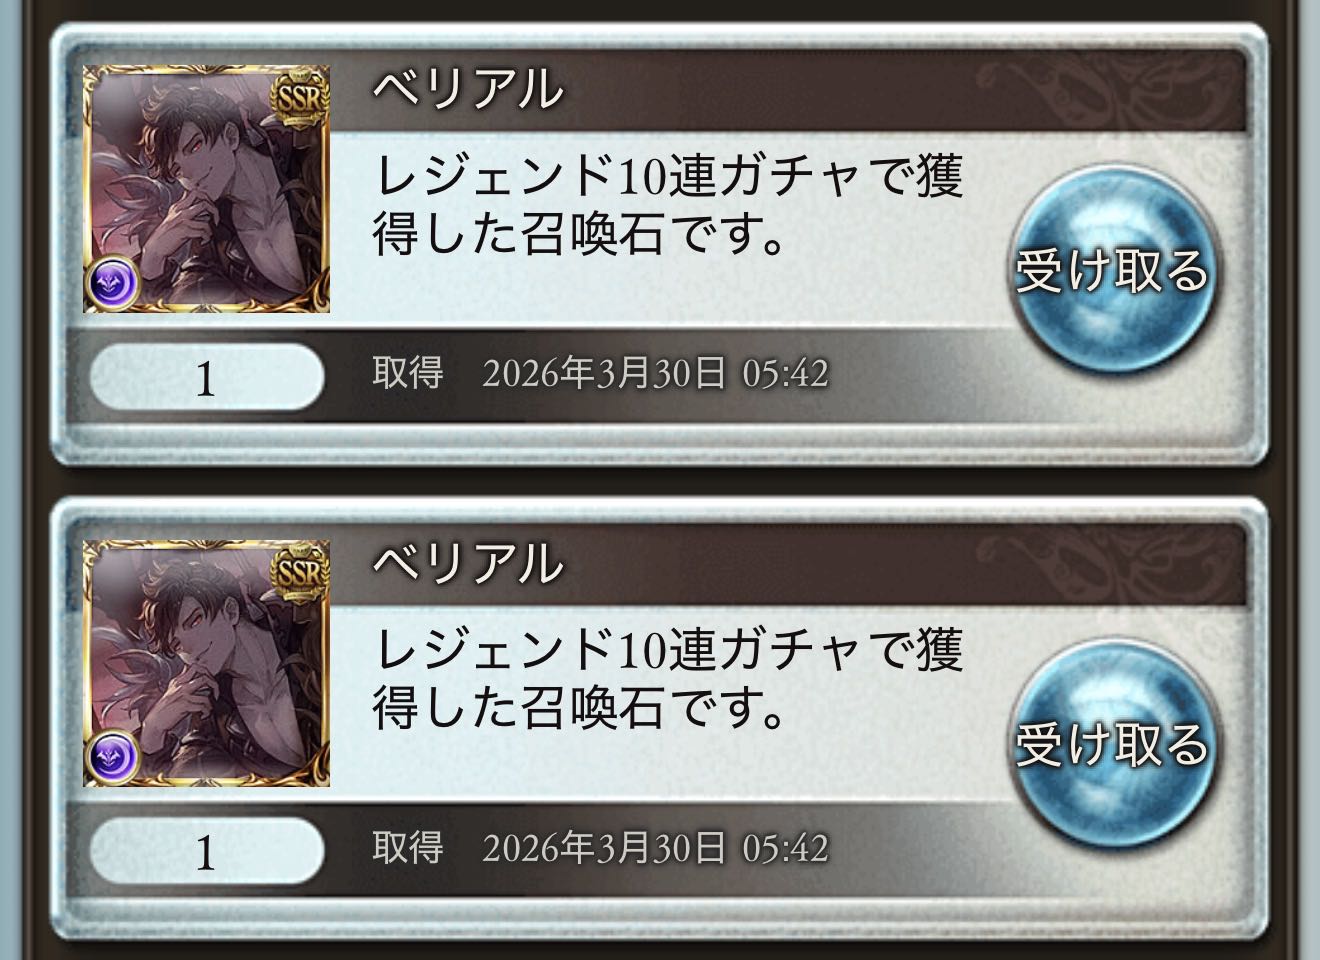Tap the 取得 label on the second item
Image resolution: width=1320 pixels, height=960 pixels.
(408, 847)
